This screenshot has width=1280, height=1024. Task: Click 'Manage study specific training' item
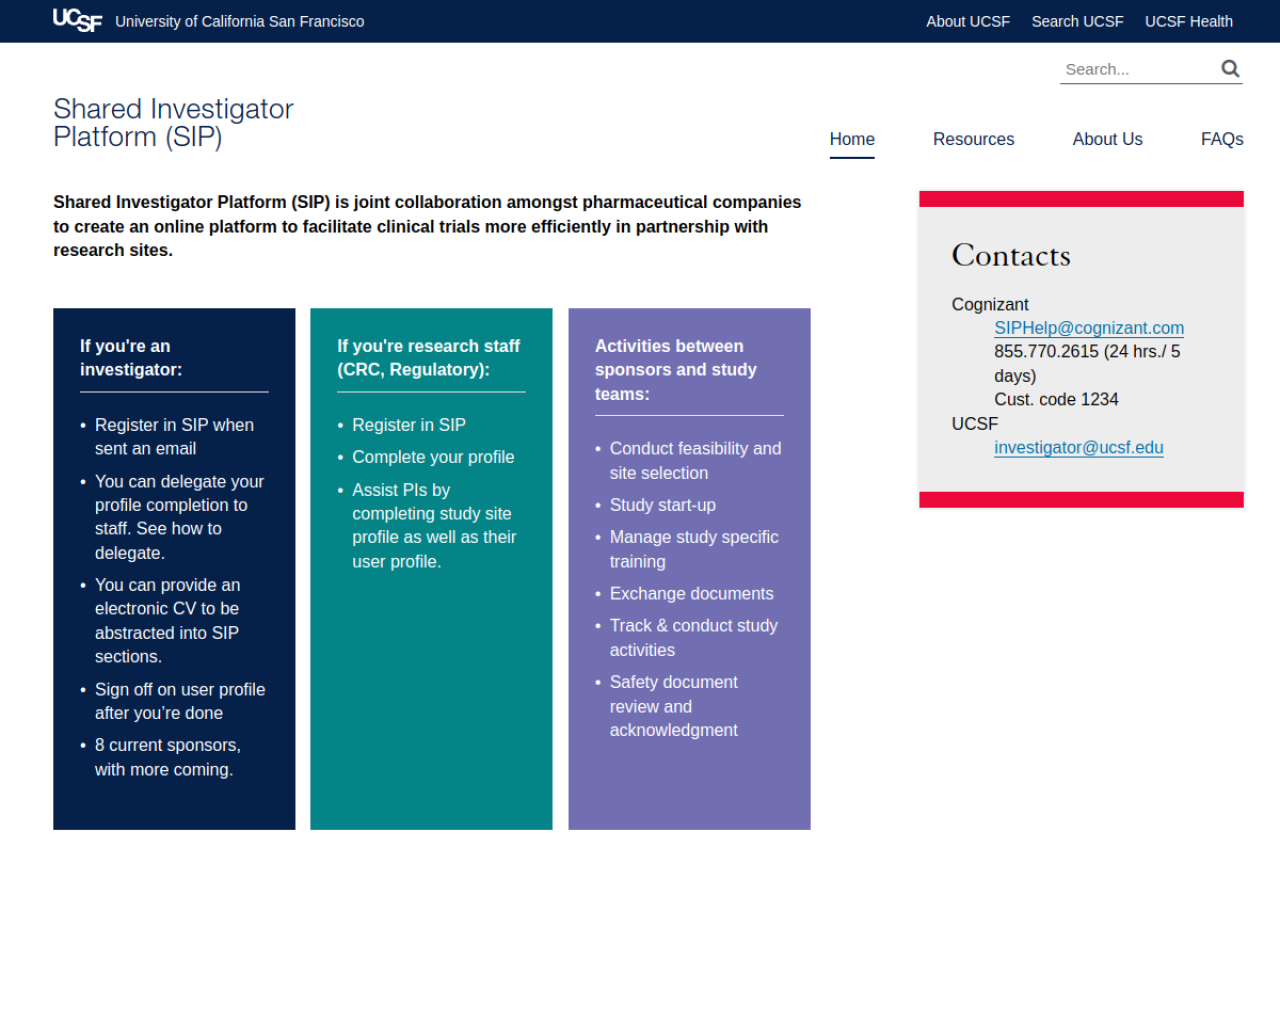(694, 549)
